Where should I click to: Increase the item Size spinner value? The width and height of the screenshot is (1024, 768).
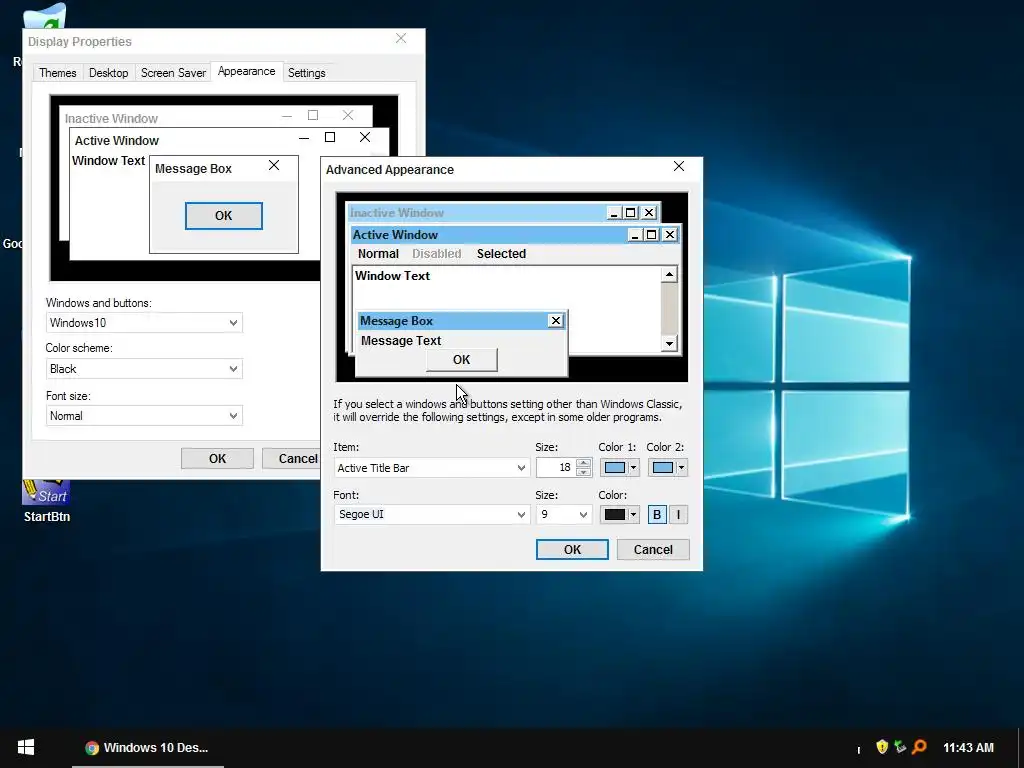(583, 463)
